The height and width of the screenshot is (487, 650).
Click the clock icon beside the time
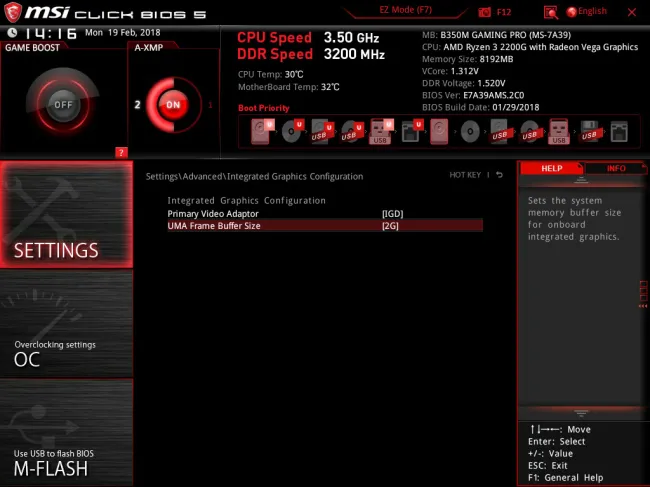[x=8, y=33]
